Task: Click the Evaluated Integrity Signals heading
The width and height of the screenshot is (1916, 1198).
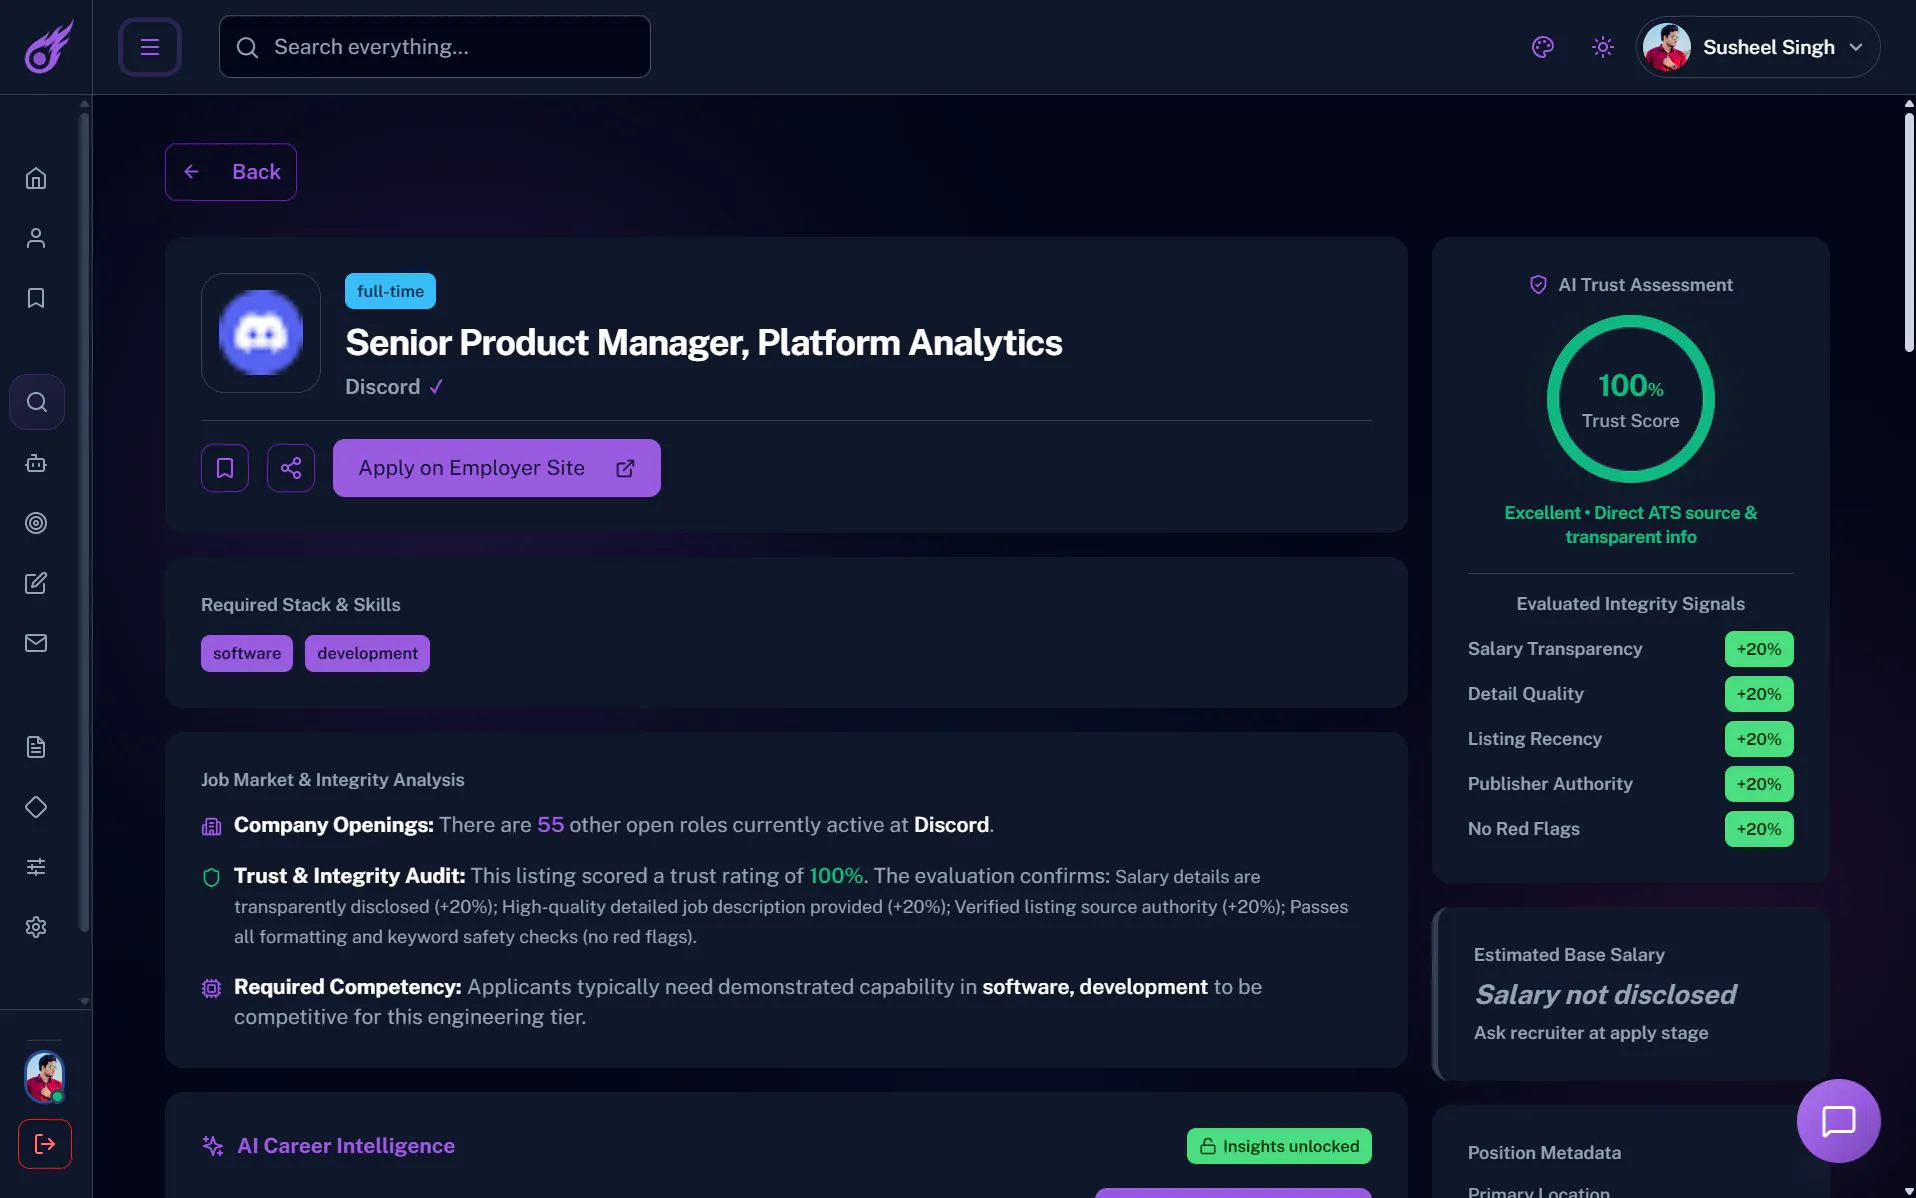Action: coord(1630,604)
